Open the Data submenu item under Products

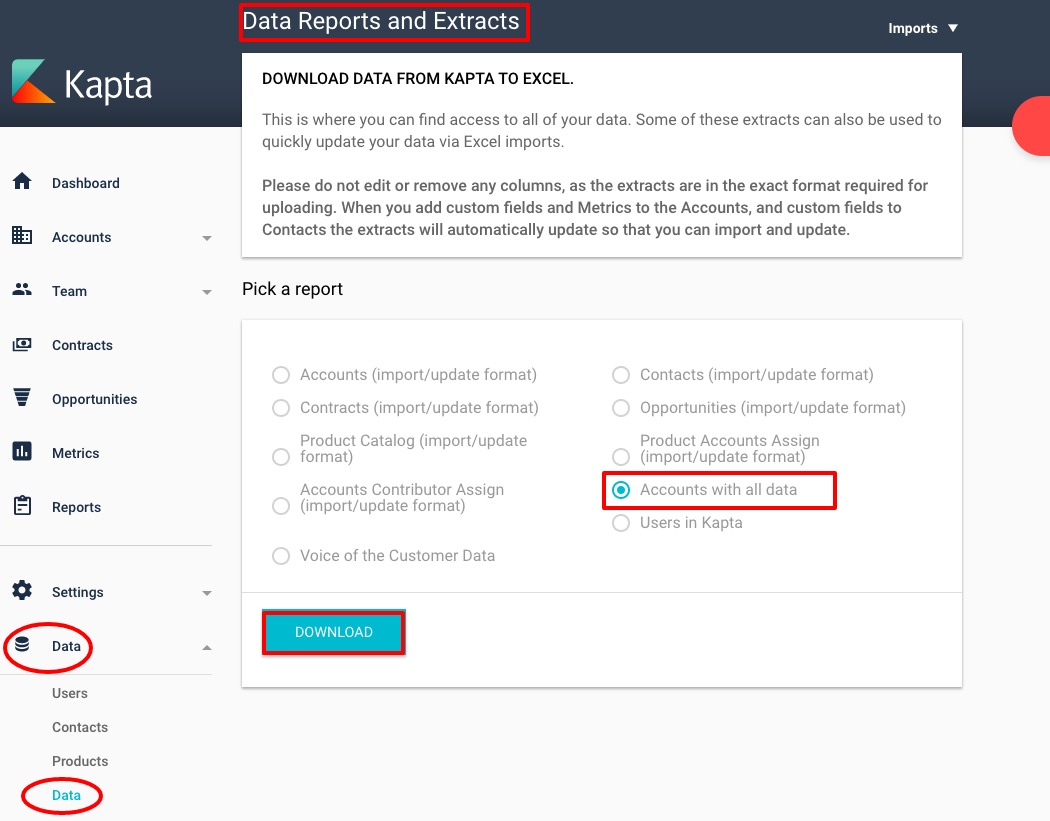pos(66,796)
